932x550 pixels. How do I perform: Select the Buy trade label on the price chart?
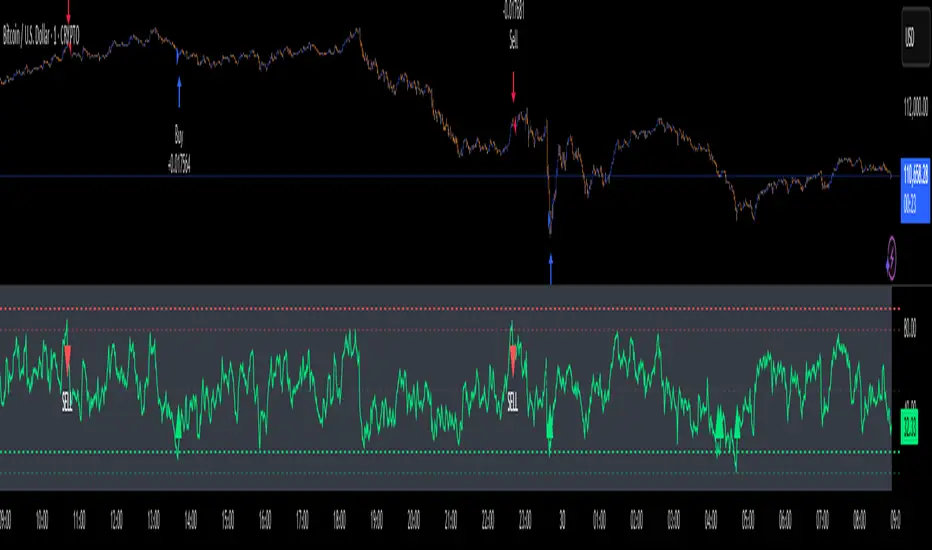coord(179,136)
